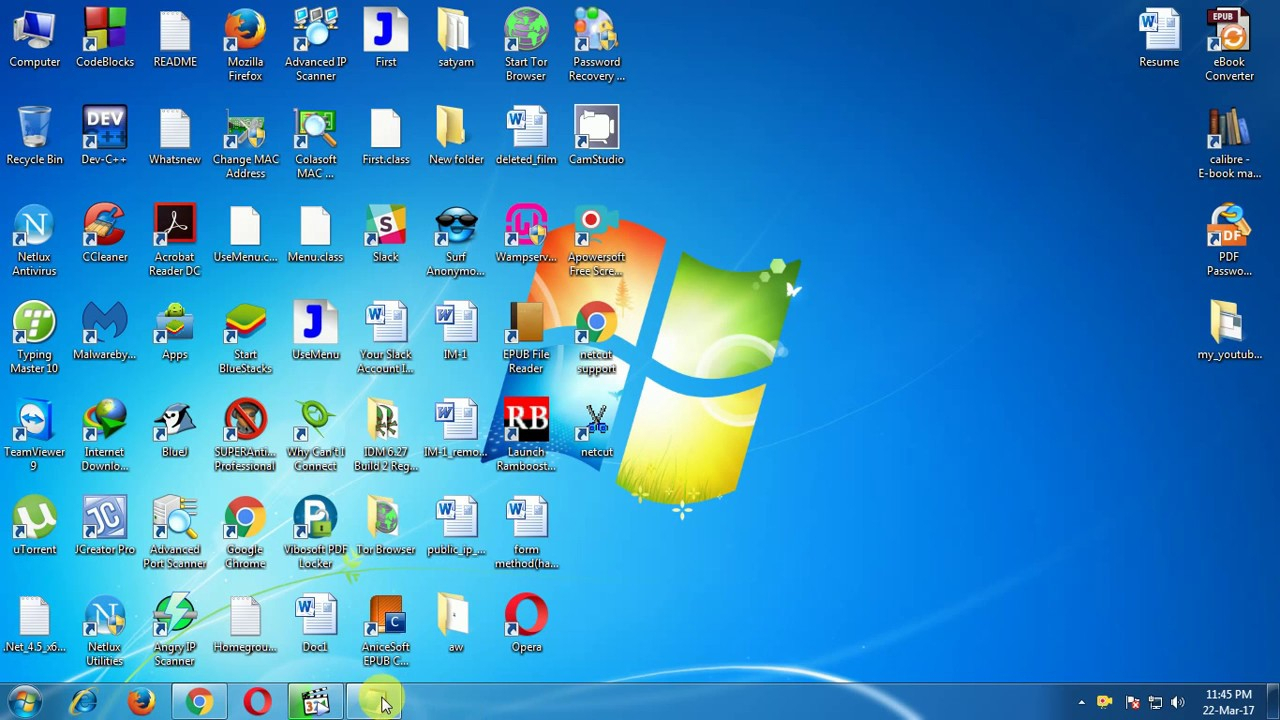Click the Advanced IP Scanner icon

point(315,46)
